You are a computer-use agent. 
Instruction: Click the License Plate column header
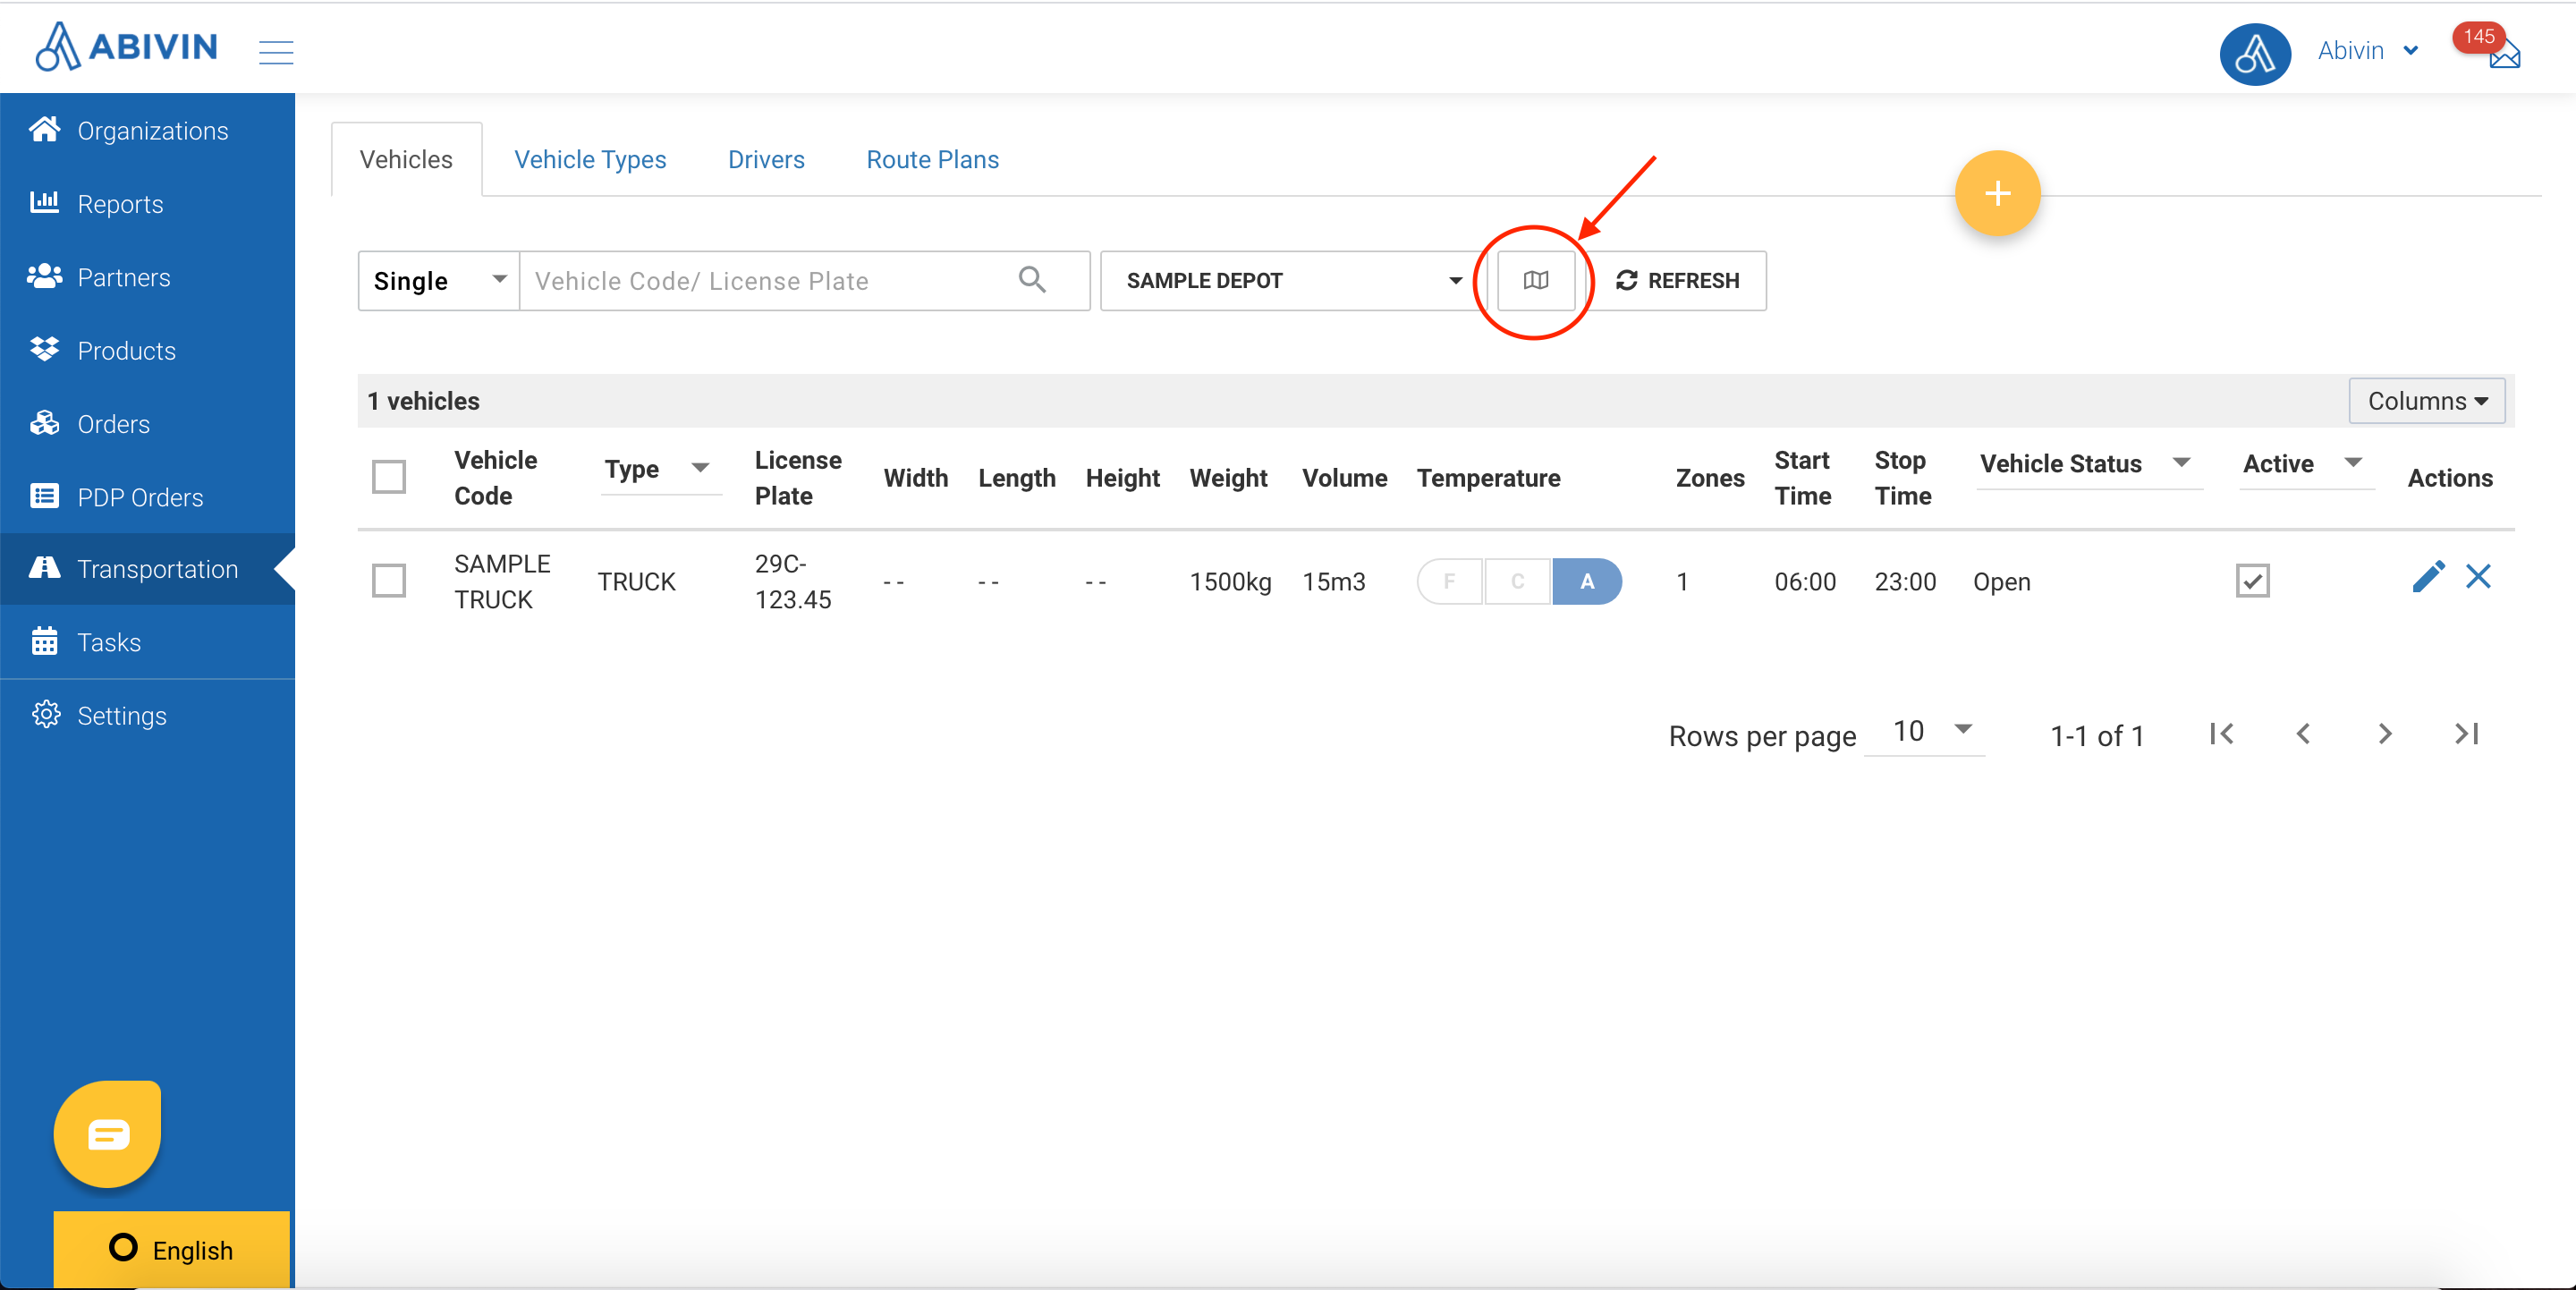click(797, 478)
